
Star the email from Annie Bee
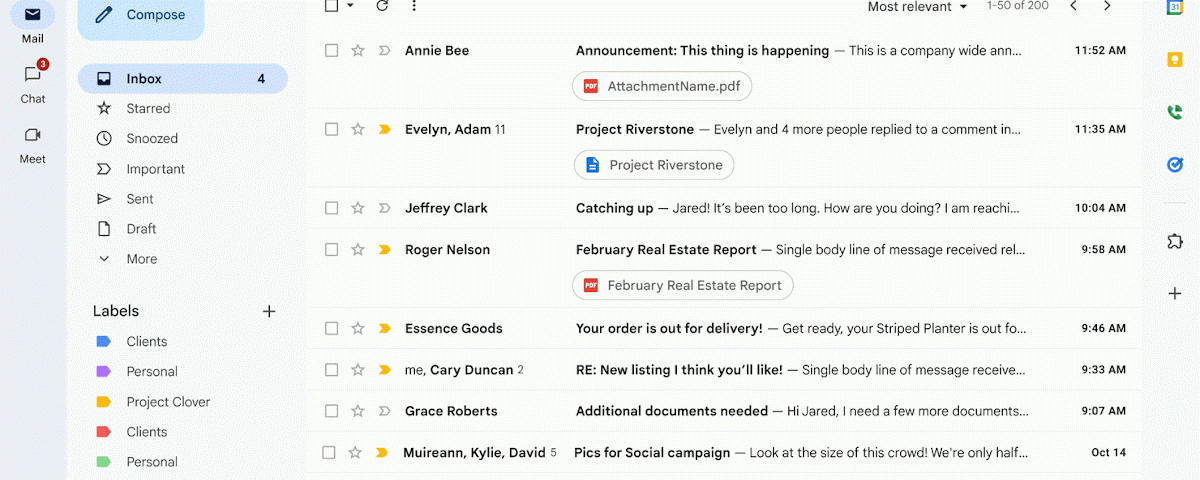(x=358, y=51)
